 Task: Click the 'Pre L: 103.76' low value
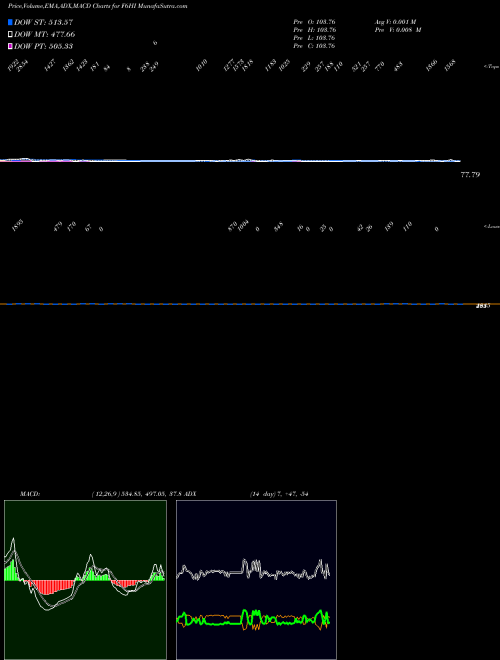314,38
